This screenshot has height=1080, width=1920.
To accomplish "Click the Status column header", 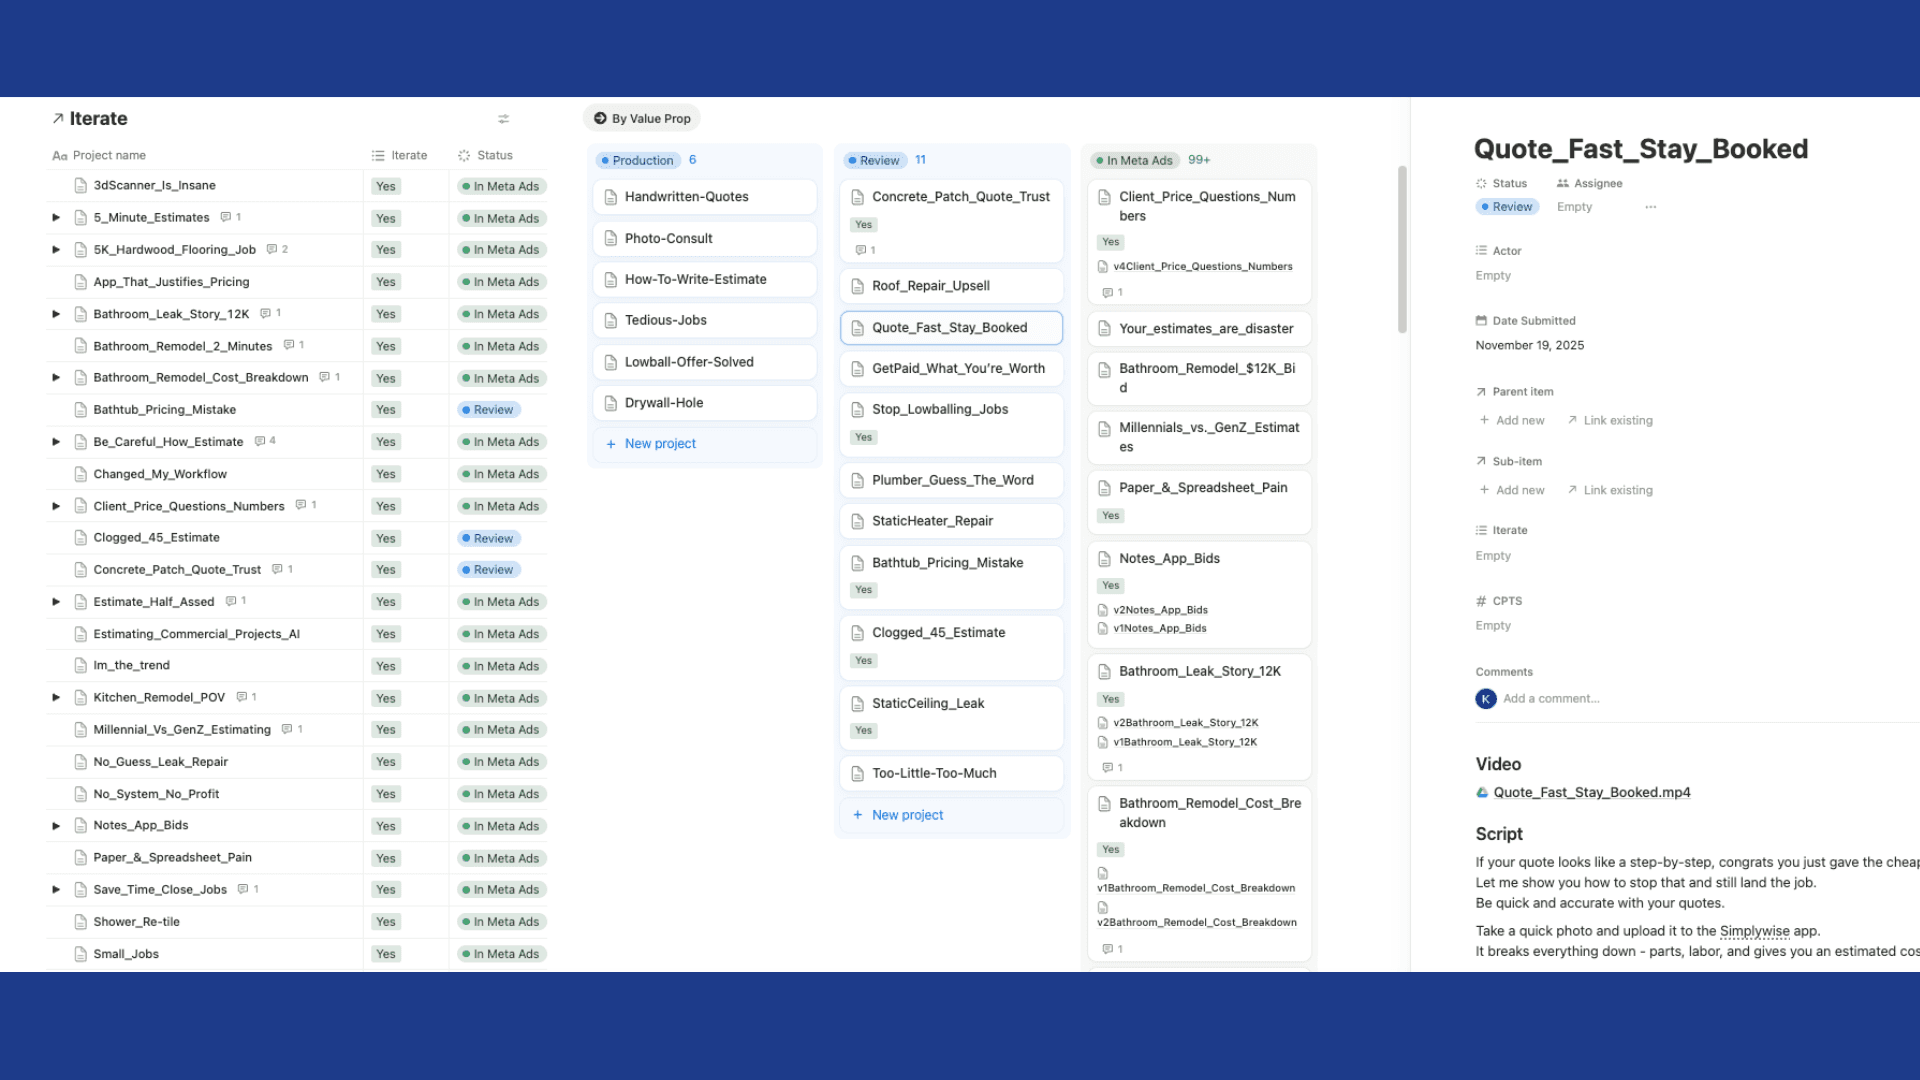I will (x=494, y=155).
